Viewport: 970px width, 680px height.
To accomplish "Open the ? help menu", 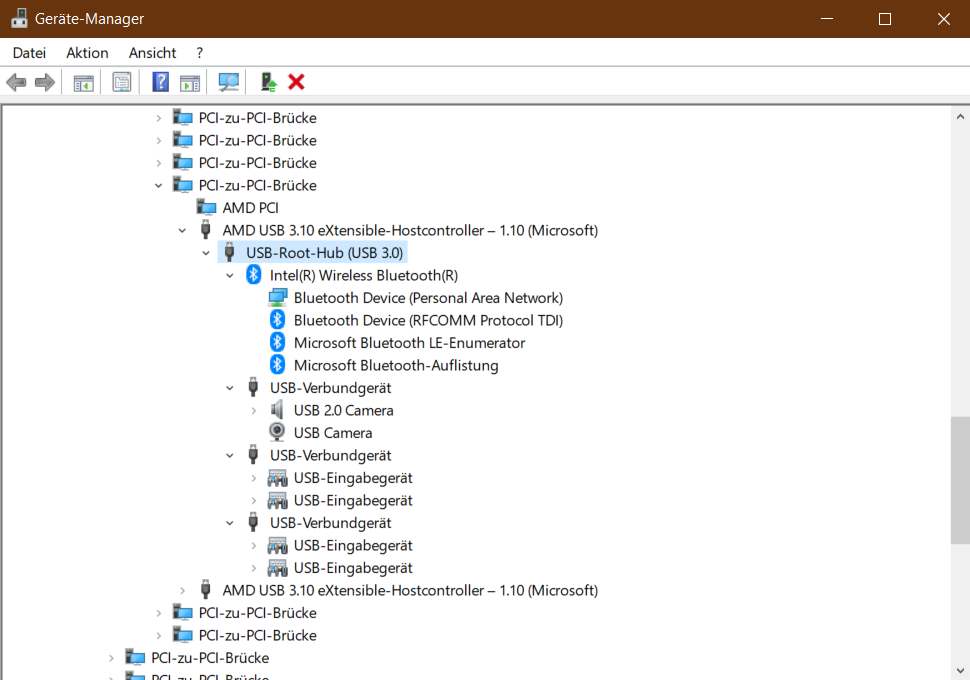I will pos(199,53).
